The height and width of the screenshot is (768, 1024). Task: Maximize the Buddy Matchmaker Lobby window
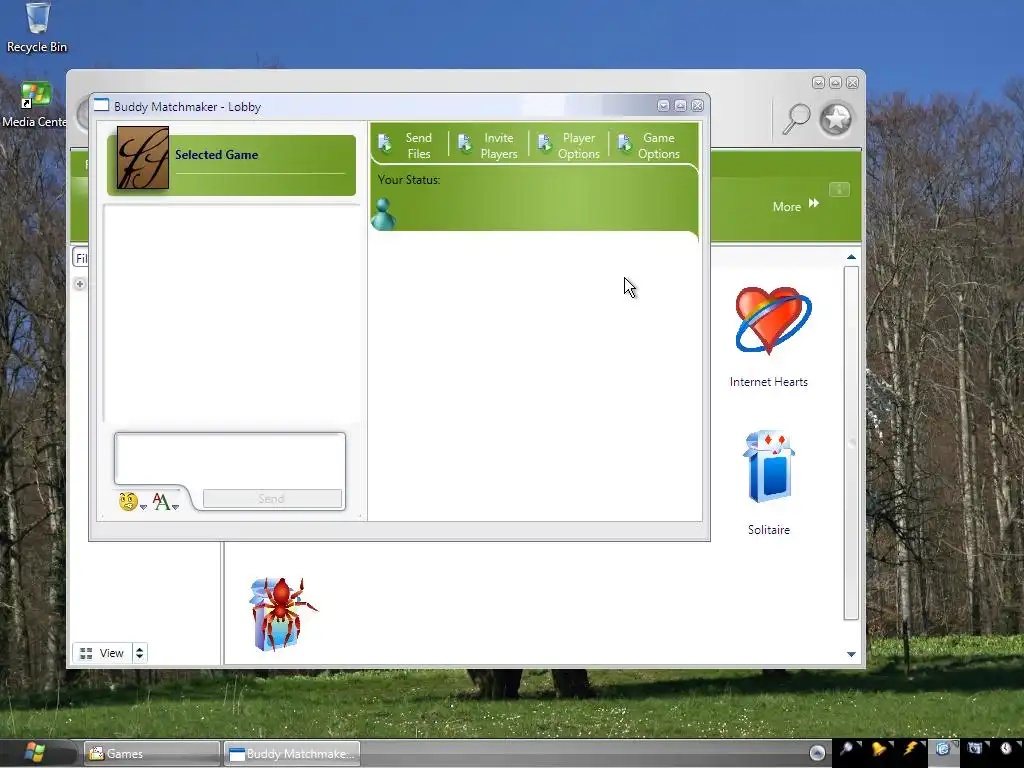point(680,105)
